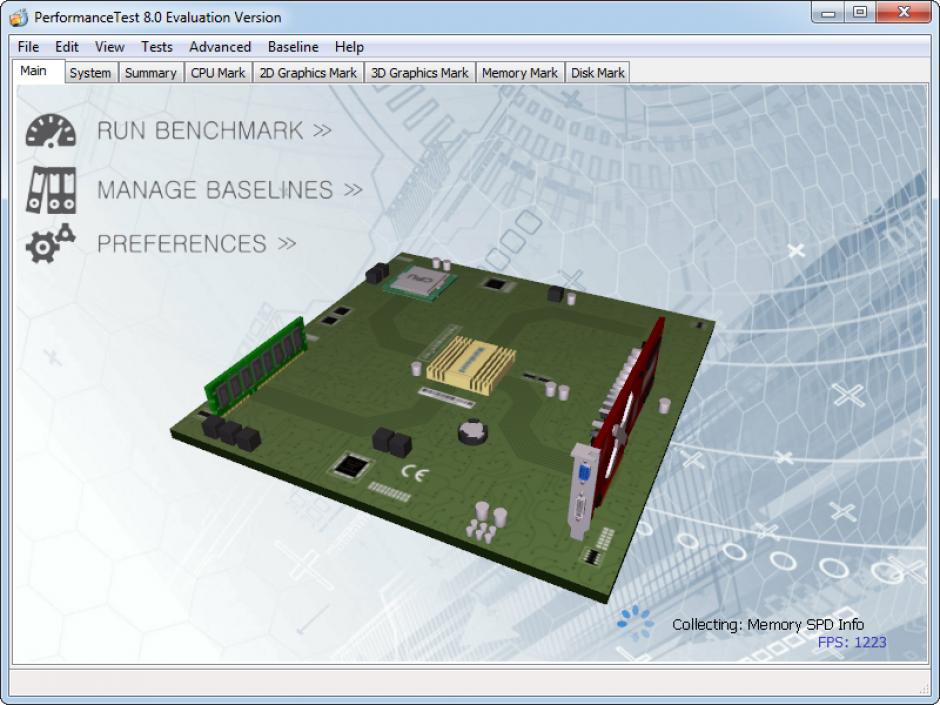The width and height of the screenshot is (940, 705).
Task: Minimize the PerformanceTest window
Action: 828,12
